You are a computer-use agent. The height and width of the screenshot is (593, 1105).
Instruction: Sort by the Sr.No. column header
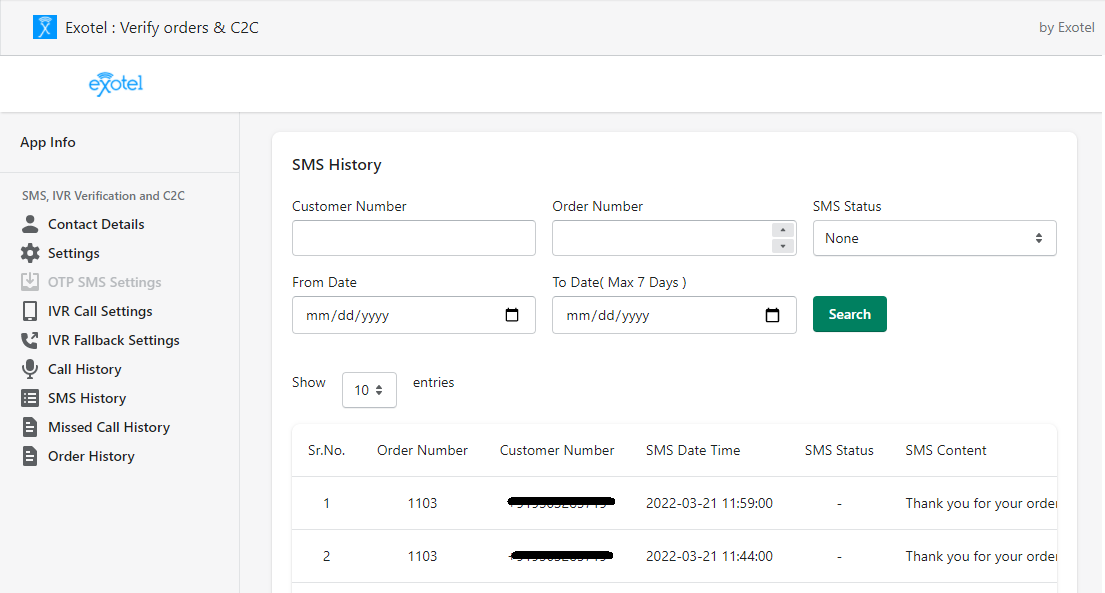point(326,451)
